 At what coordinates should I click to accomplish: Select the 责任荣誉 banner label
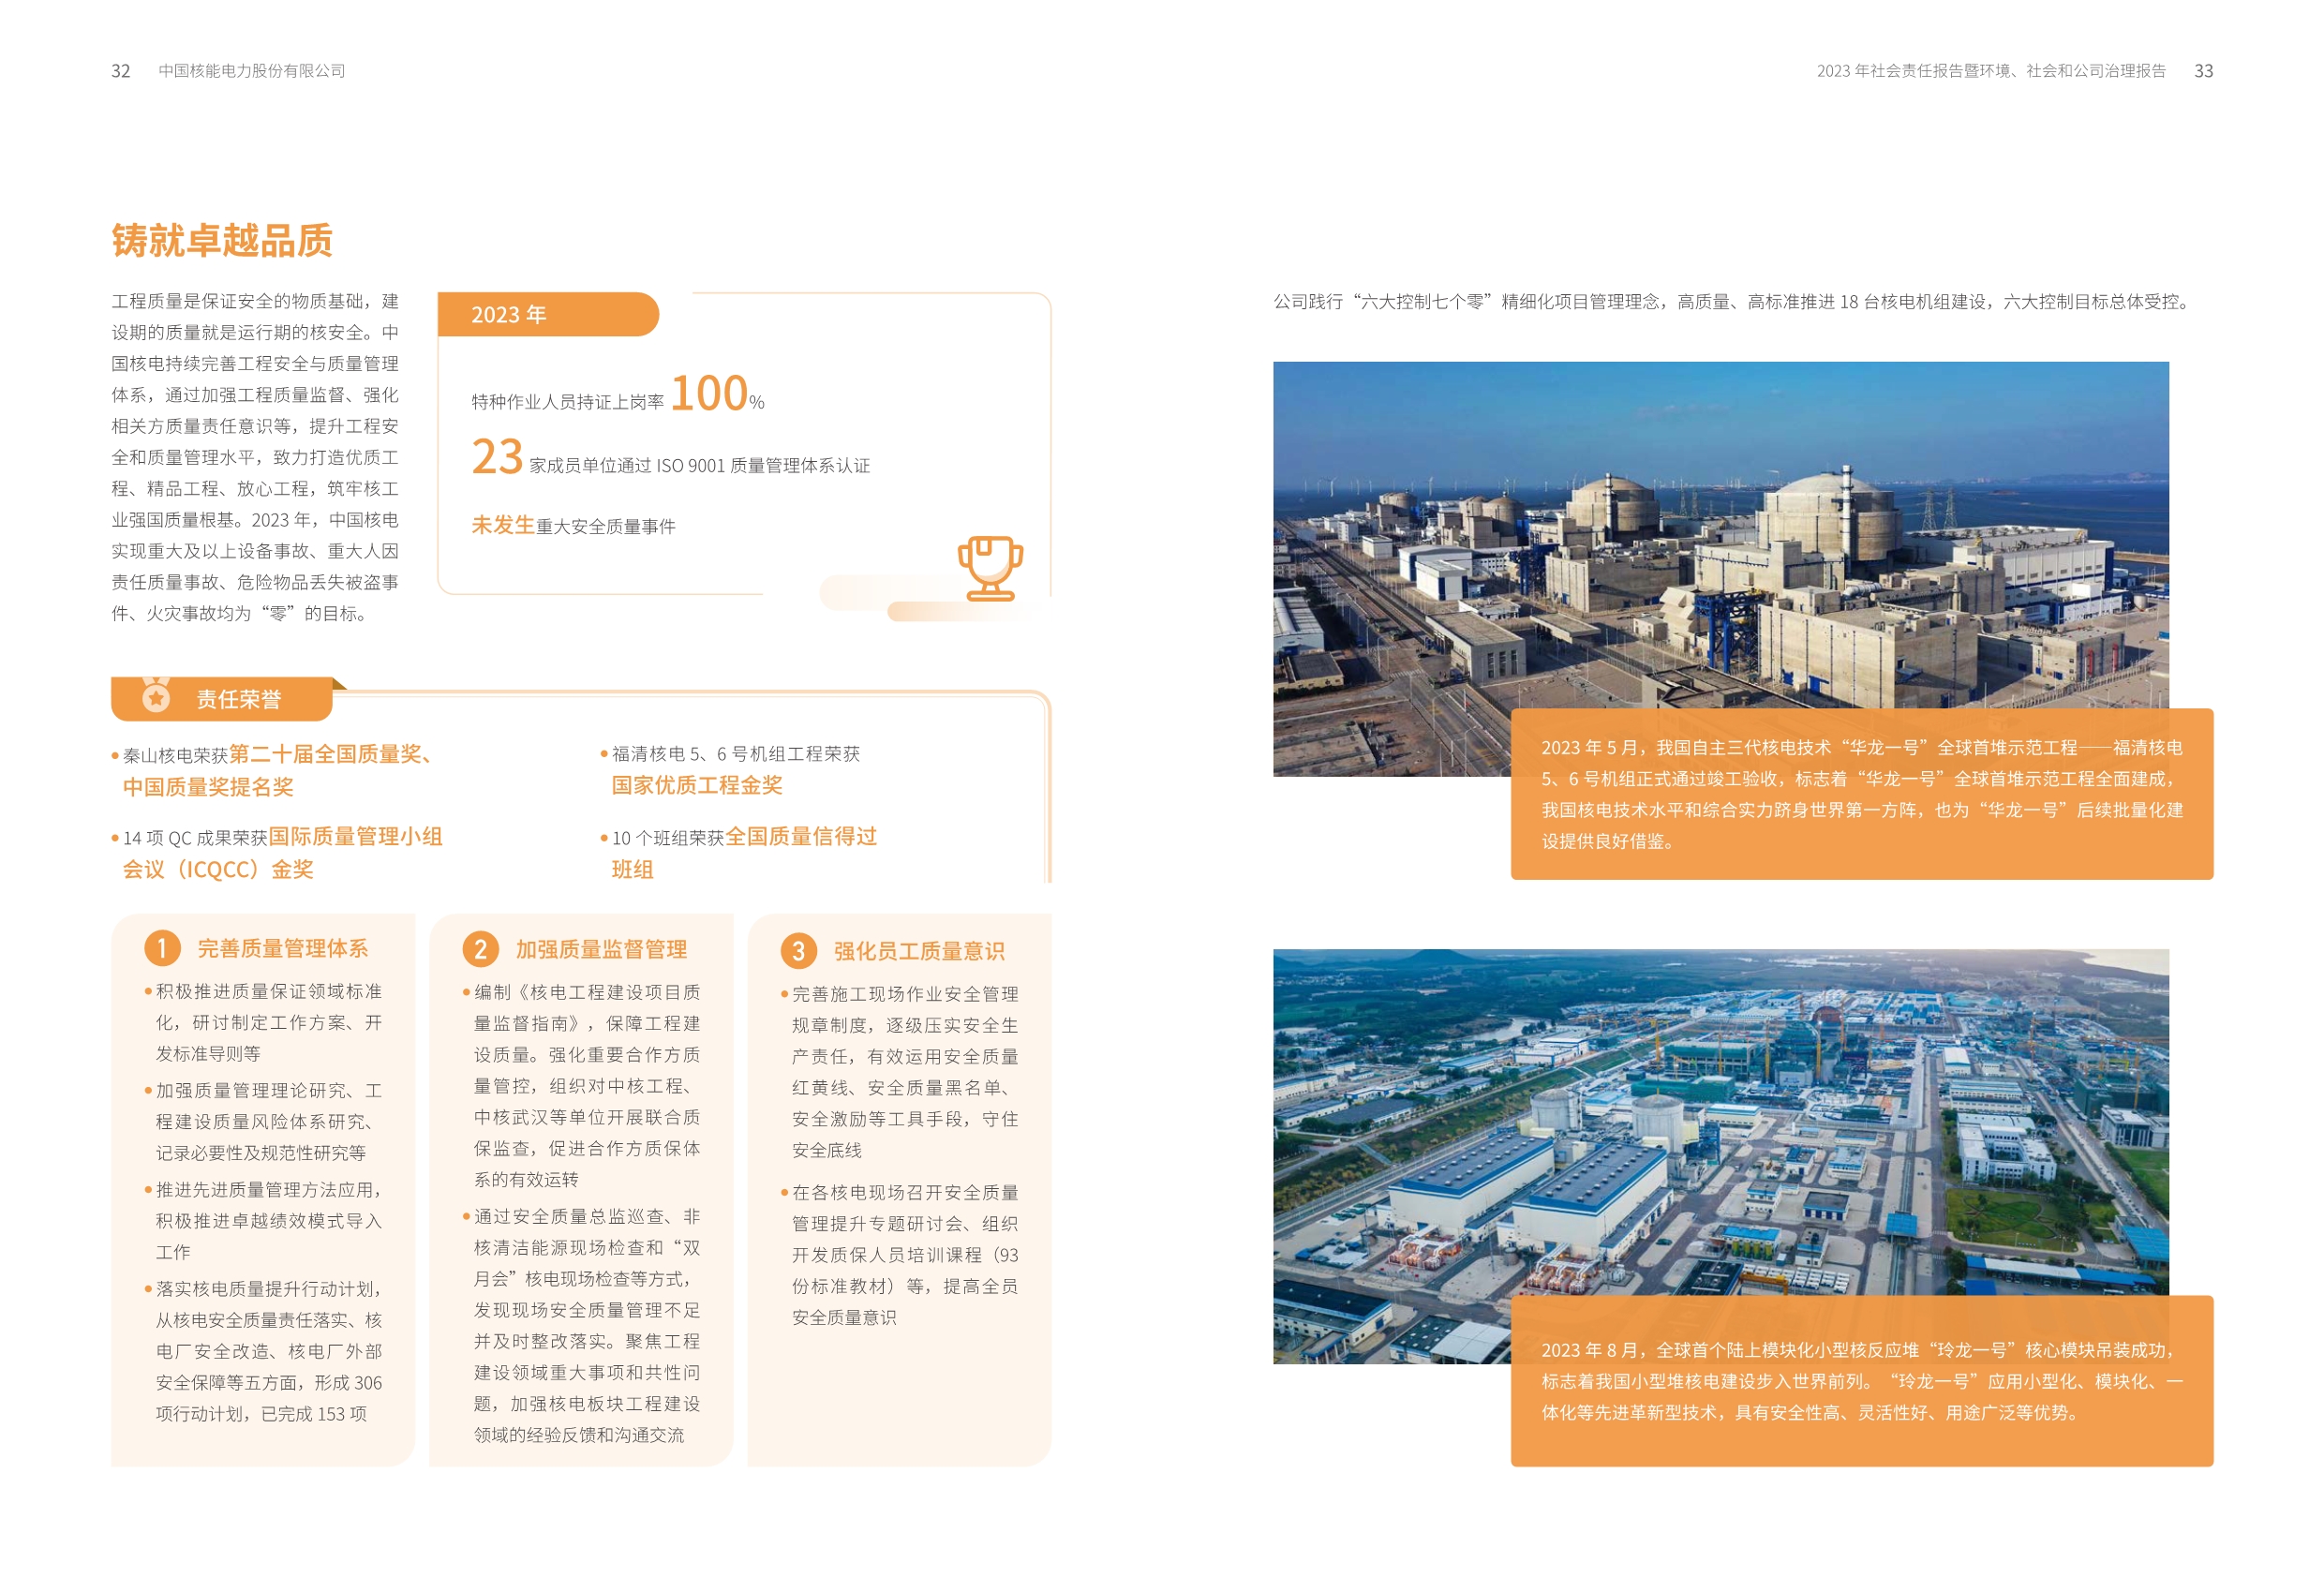[x=238, y=699]
